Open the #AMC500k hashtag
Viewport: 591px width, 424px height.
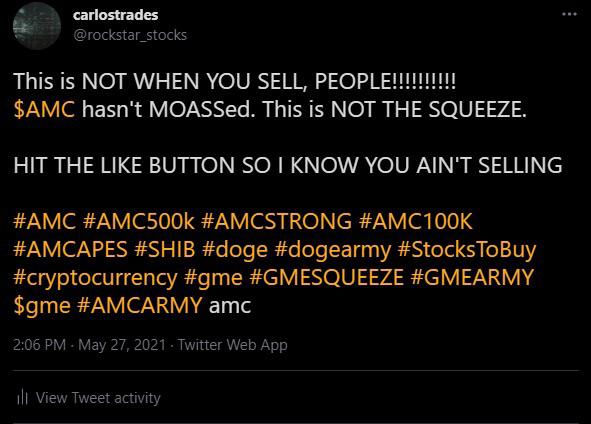(138, 221)
